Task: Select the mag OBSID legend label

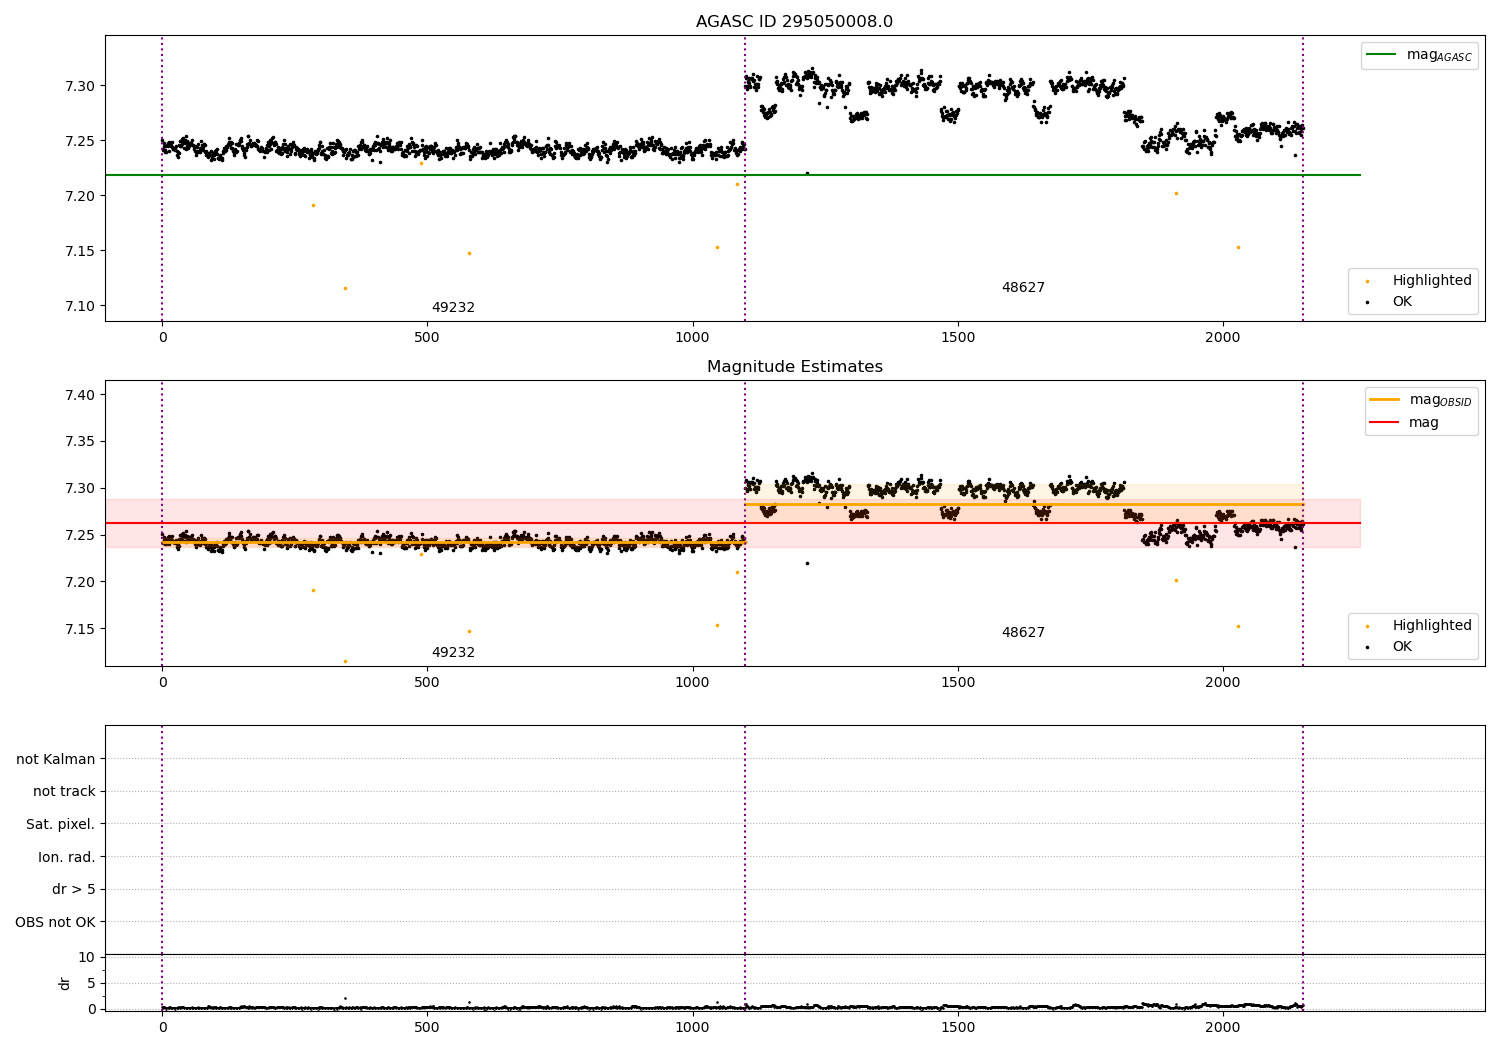Action: [1440, 400]
